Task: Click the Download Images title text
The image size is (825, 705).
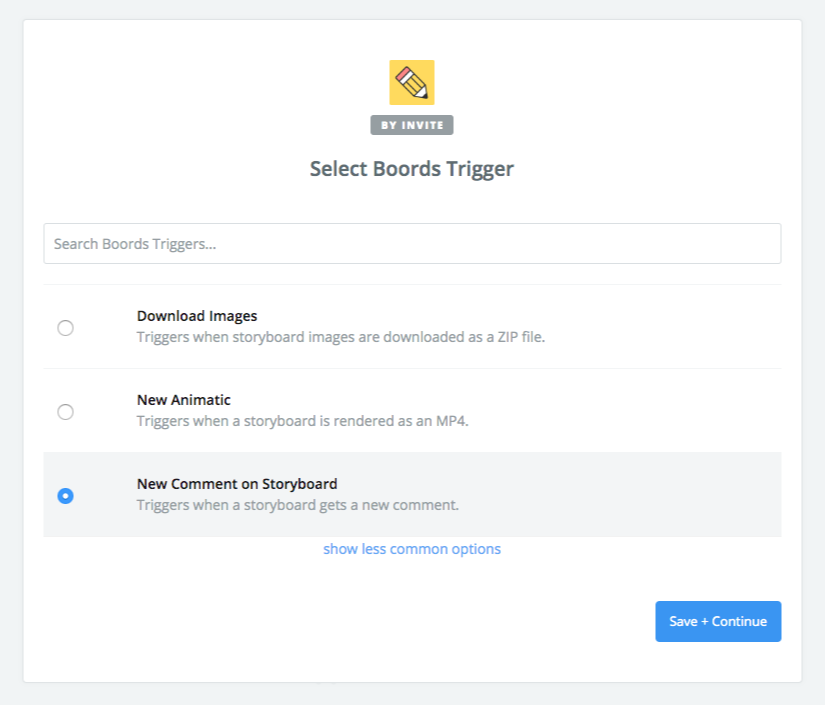Action: [x=197, y=316]
